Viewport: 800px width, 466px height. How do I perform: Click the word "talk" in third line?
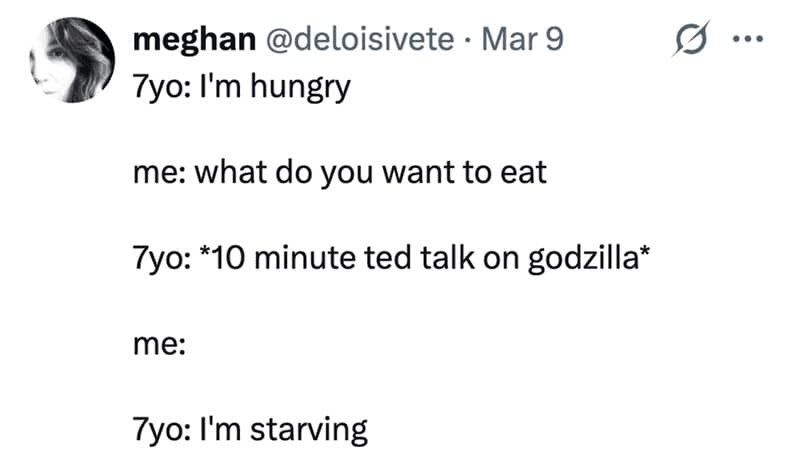431,260
